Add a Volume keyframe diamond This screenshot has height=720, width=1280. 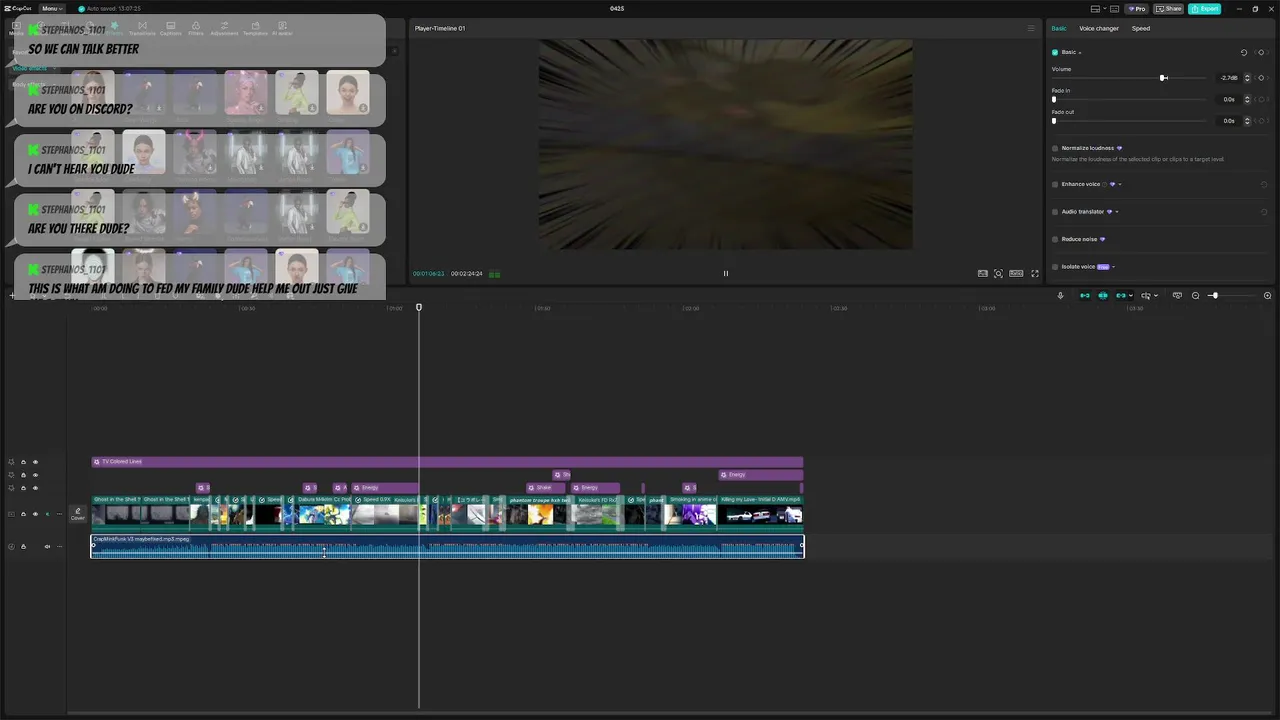(1261, 78)
